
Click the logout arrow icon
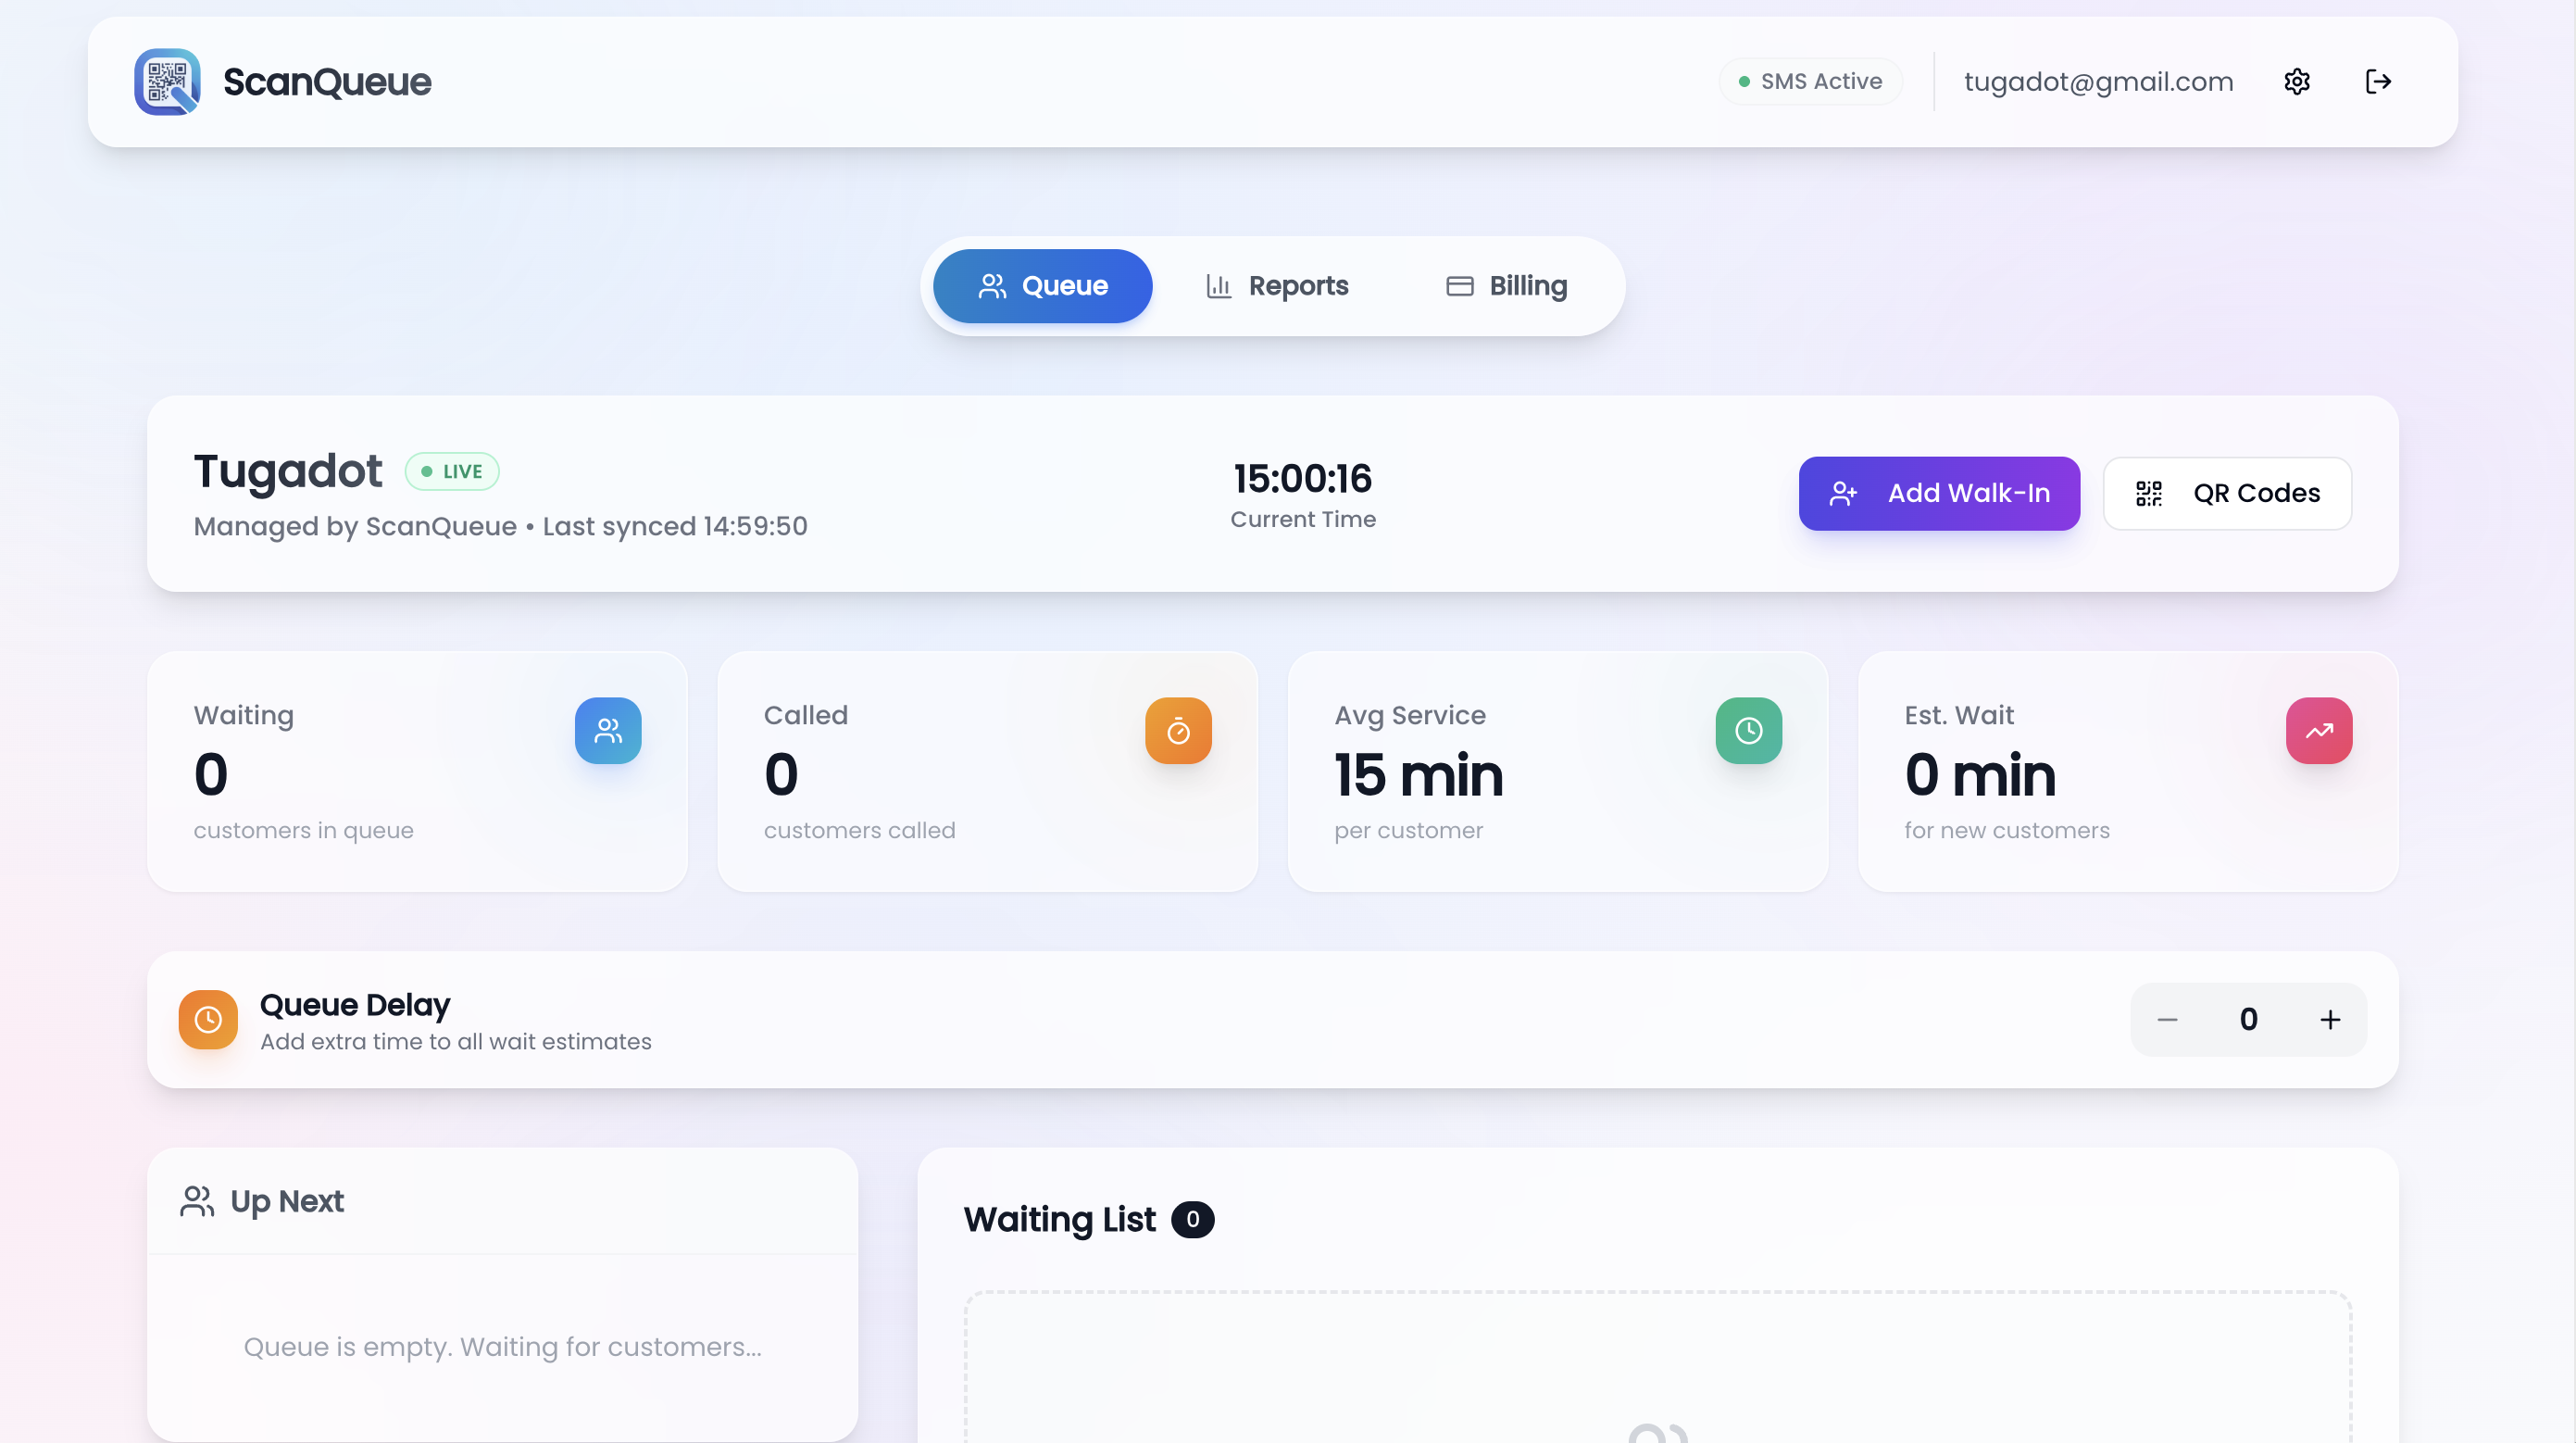tap(2378, 81)
